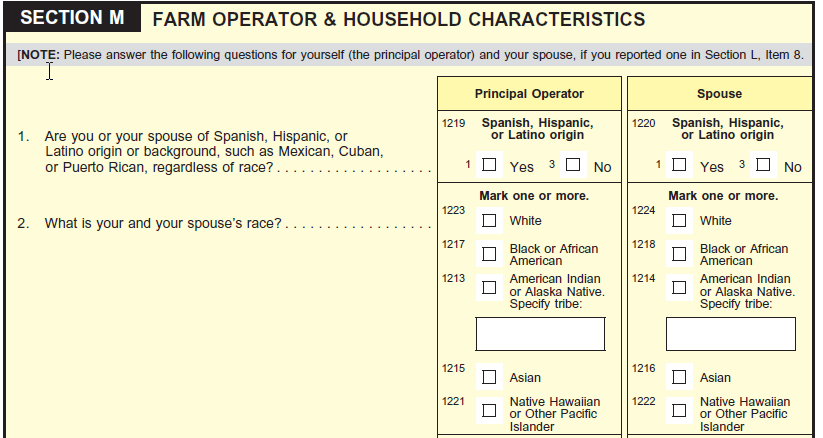The height and width of the screenshot is (438, 823).
Task: Select American Indian checkbox for Principal Operator
Action: (x=489, y=287)
